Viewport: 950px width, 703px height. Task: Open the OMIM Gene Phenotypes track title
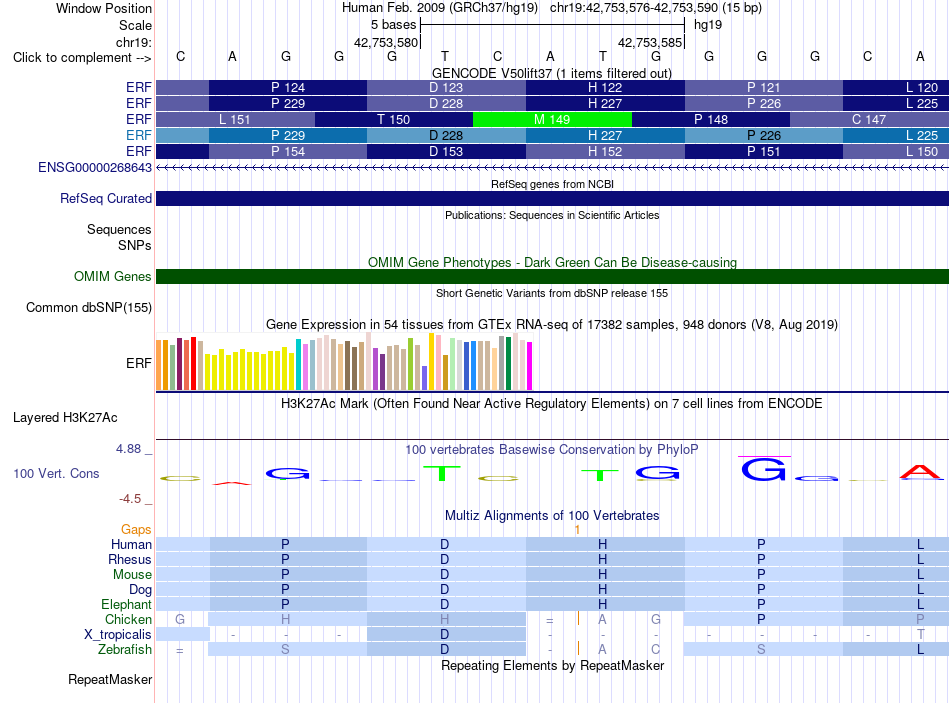552,262
